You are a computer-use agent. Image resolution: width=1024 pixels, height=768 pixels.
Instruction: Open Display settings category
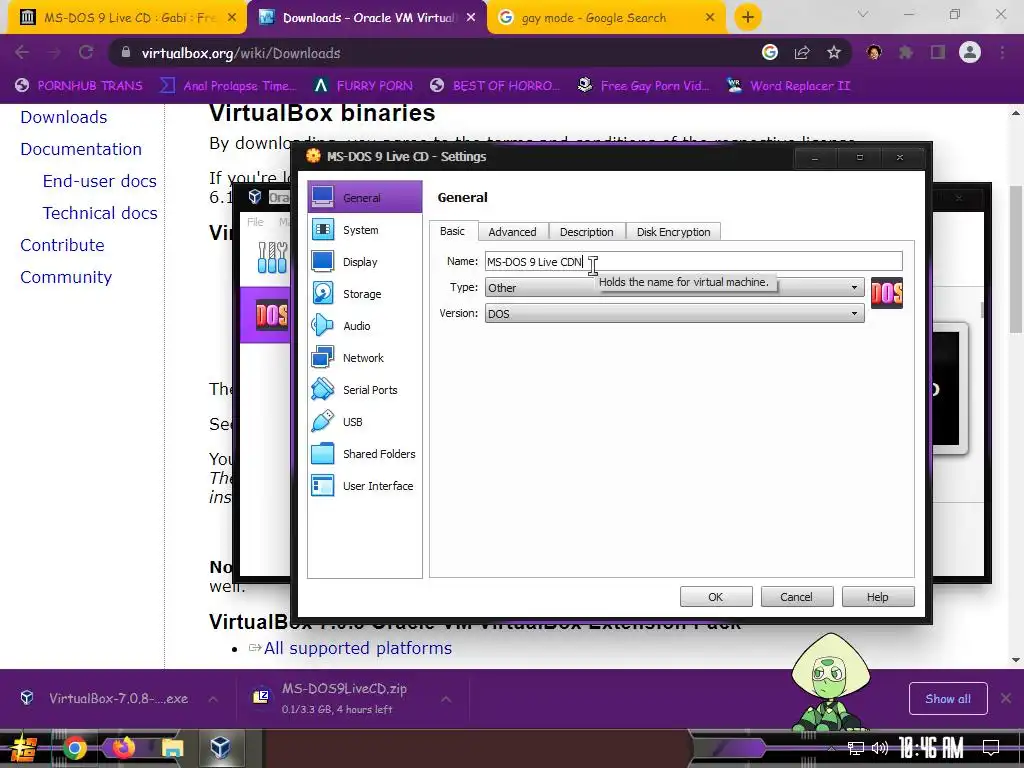[x=364, y=262]
